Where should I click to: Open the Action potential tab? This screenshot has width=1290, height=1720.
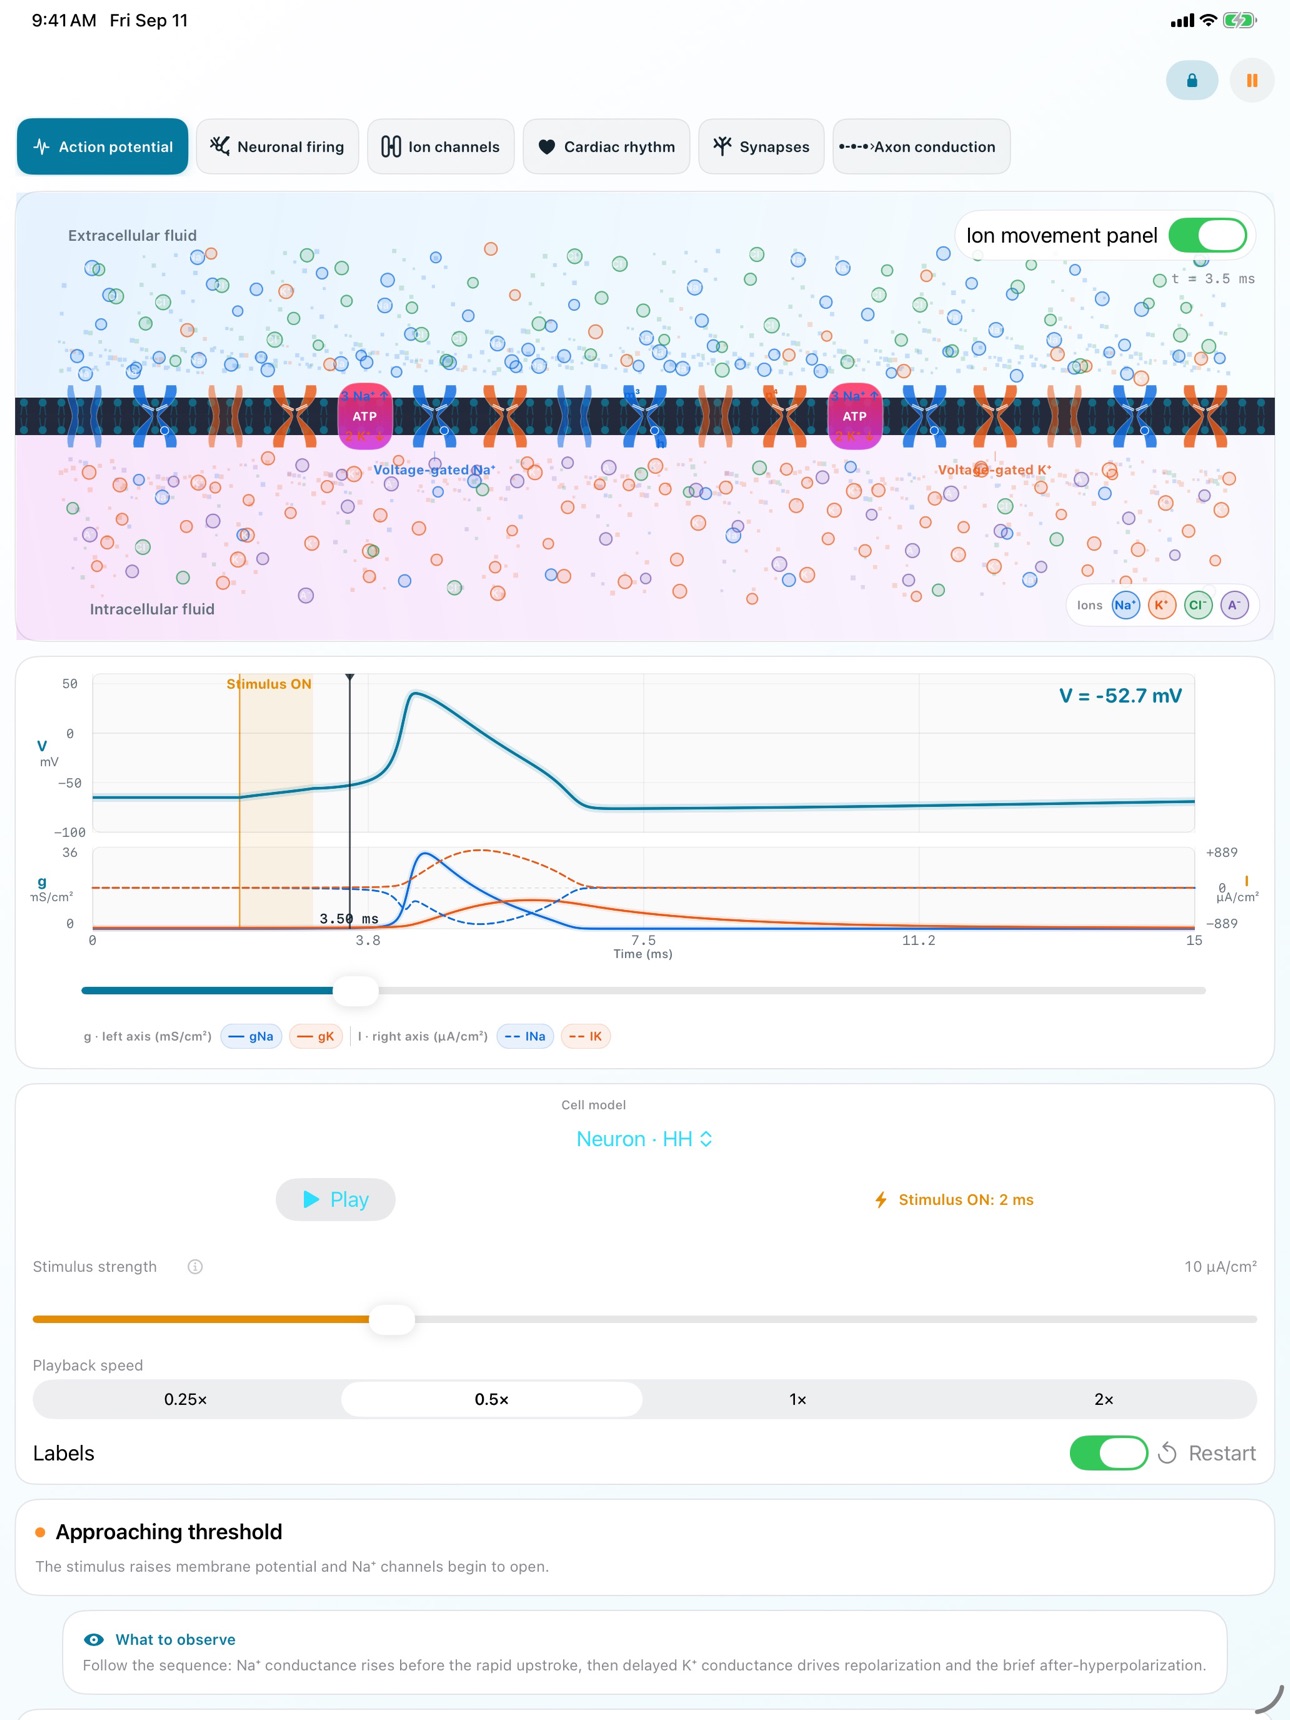[103, 147]
